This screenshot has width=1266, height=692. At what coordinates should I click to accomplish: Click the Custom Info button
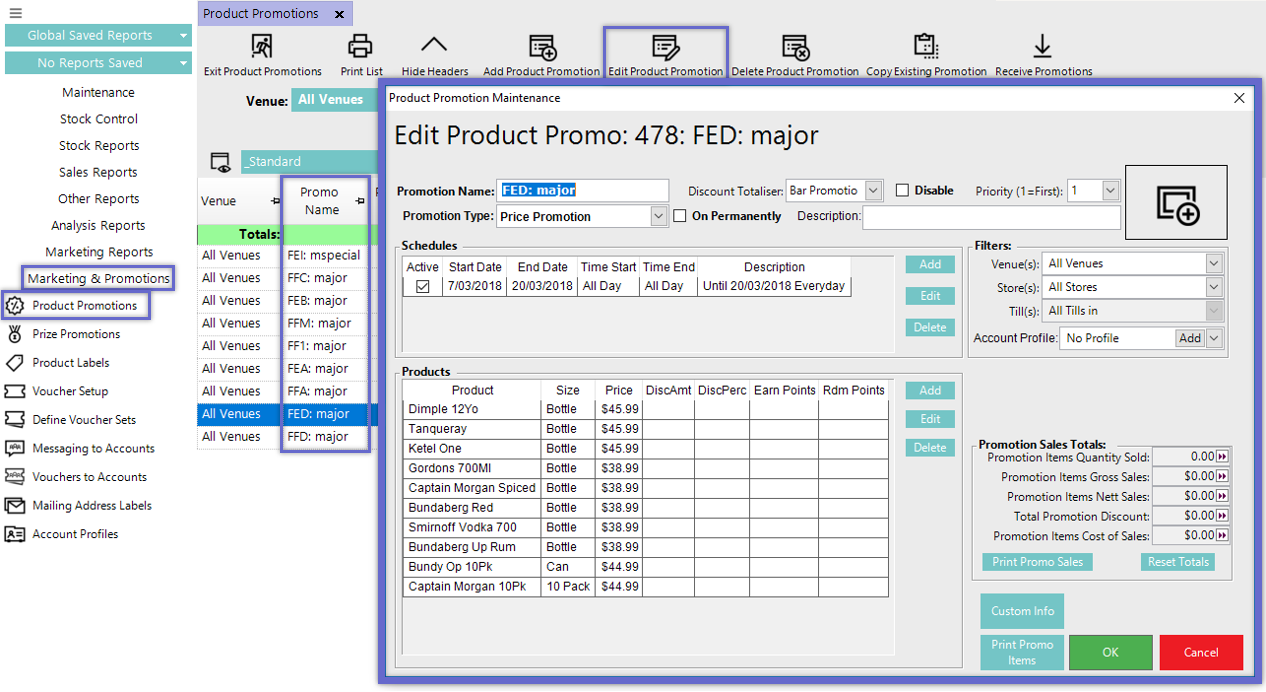coord(1022,611)
